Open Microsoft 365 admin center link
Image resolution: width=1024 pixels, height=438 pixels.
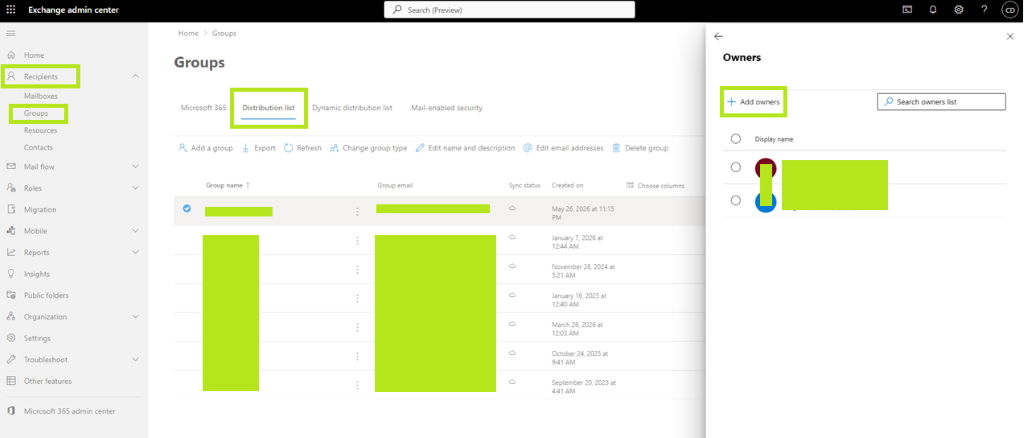coord(69,411)
